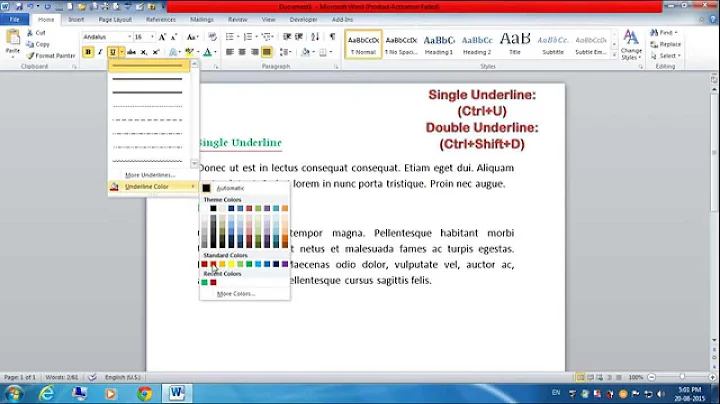Click the Replace icon
The width and height of the screenshot is (720, 404).
coord(654,44)
